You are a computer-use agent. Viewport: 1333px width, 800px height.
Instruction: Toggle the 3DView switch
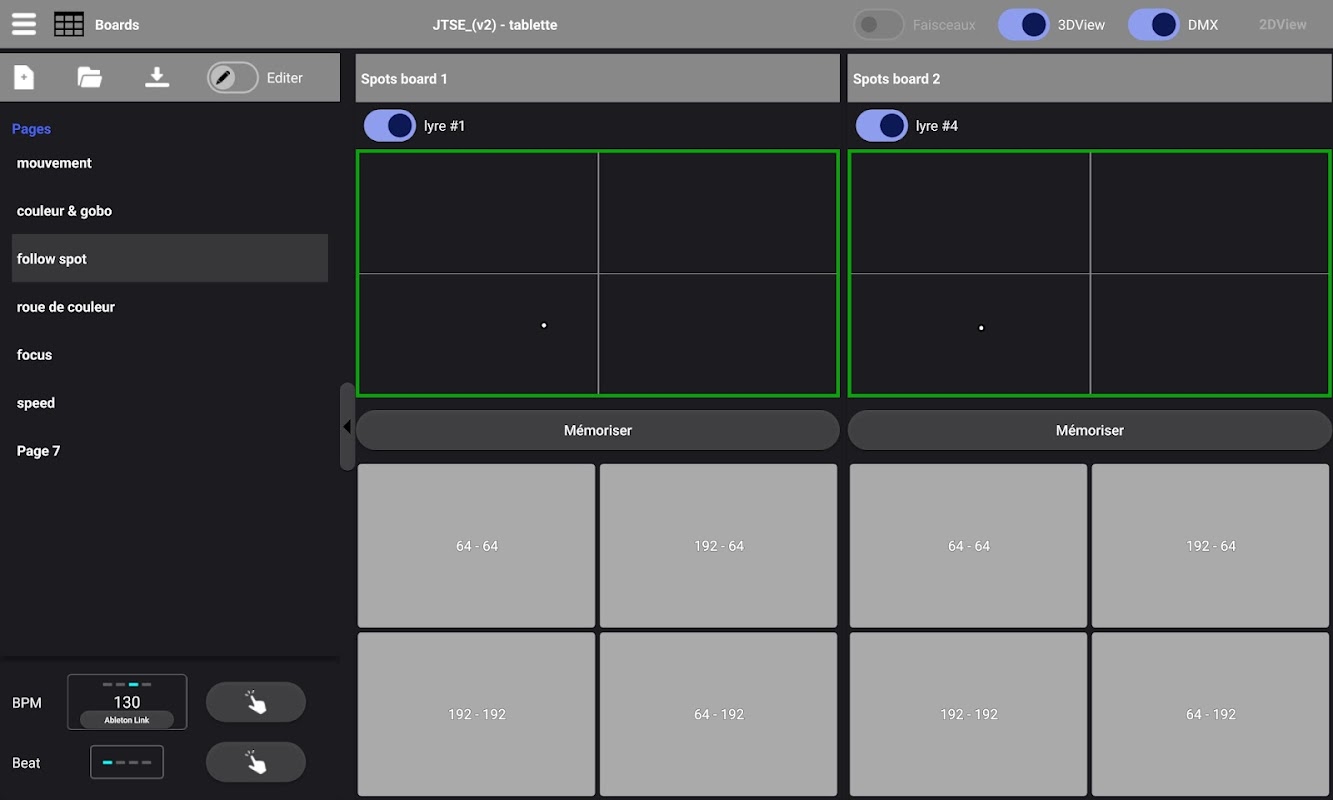tap(1024, 25)
